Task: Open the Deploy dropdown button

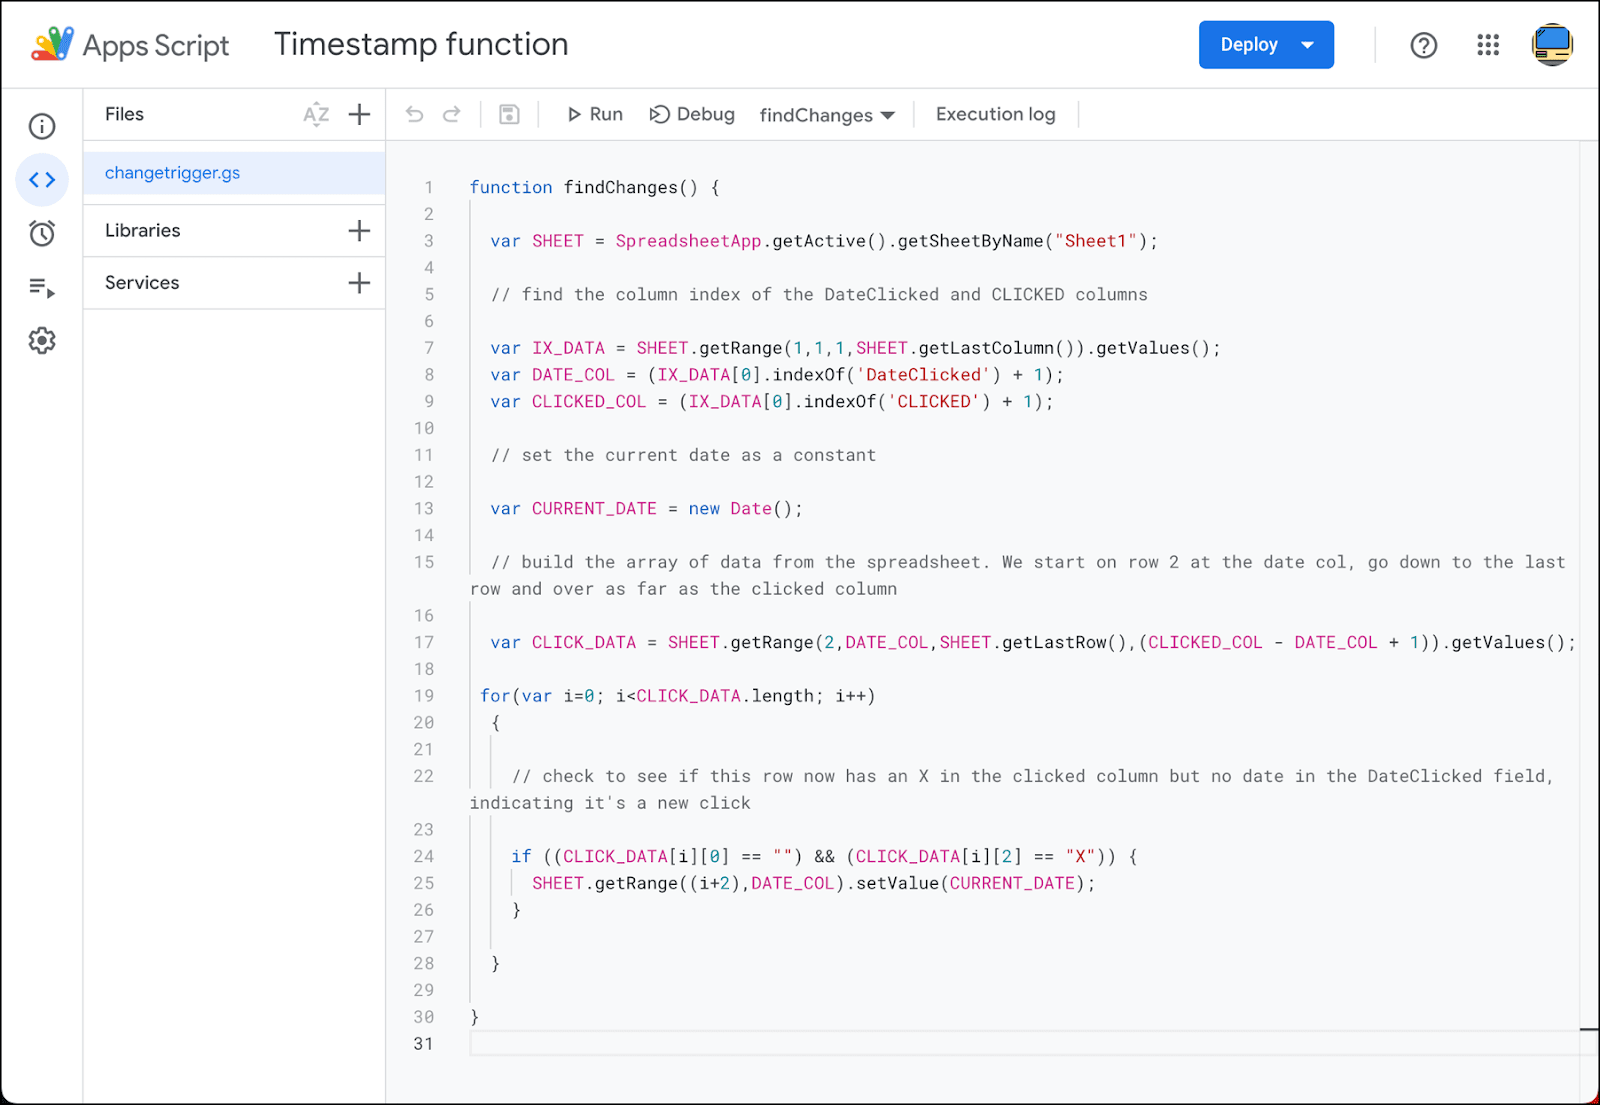Action: click(1266, 45)
